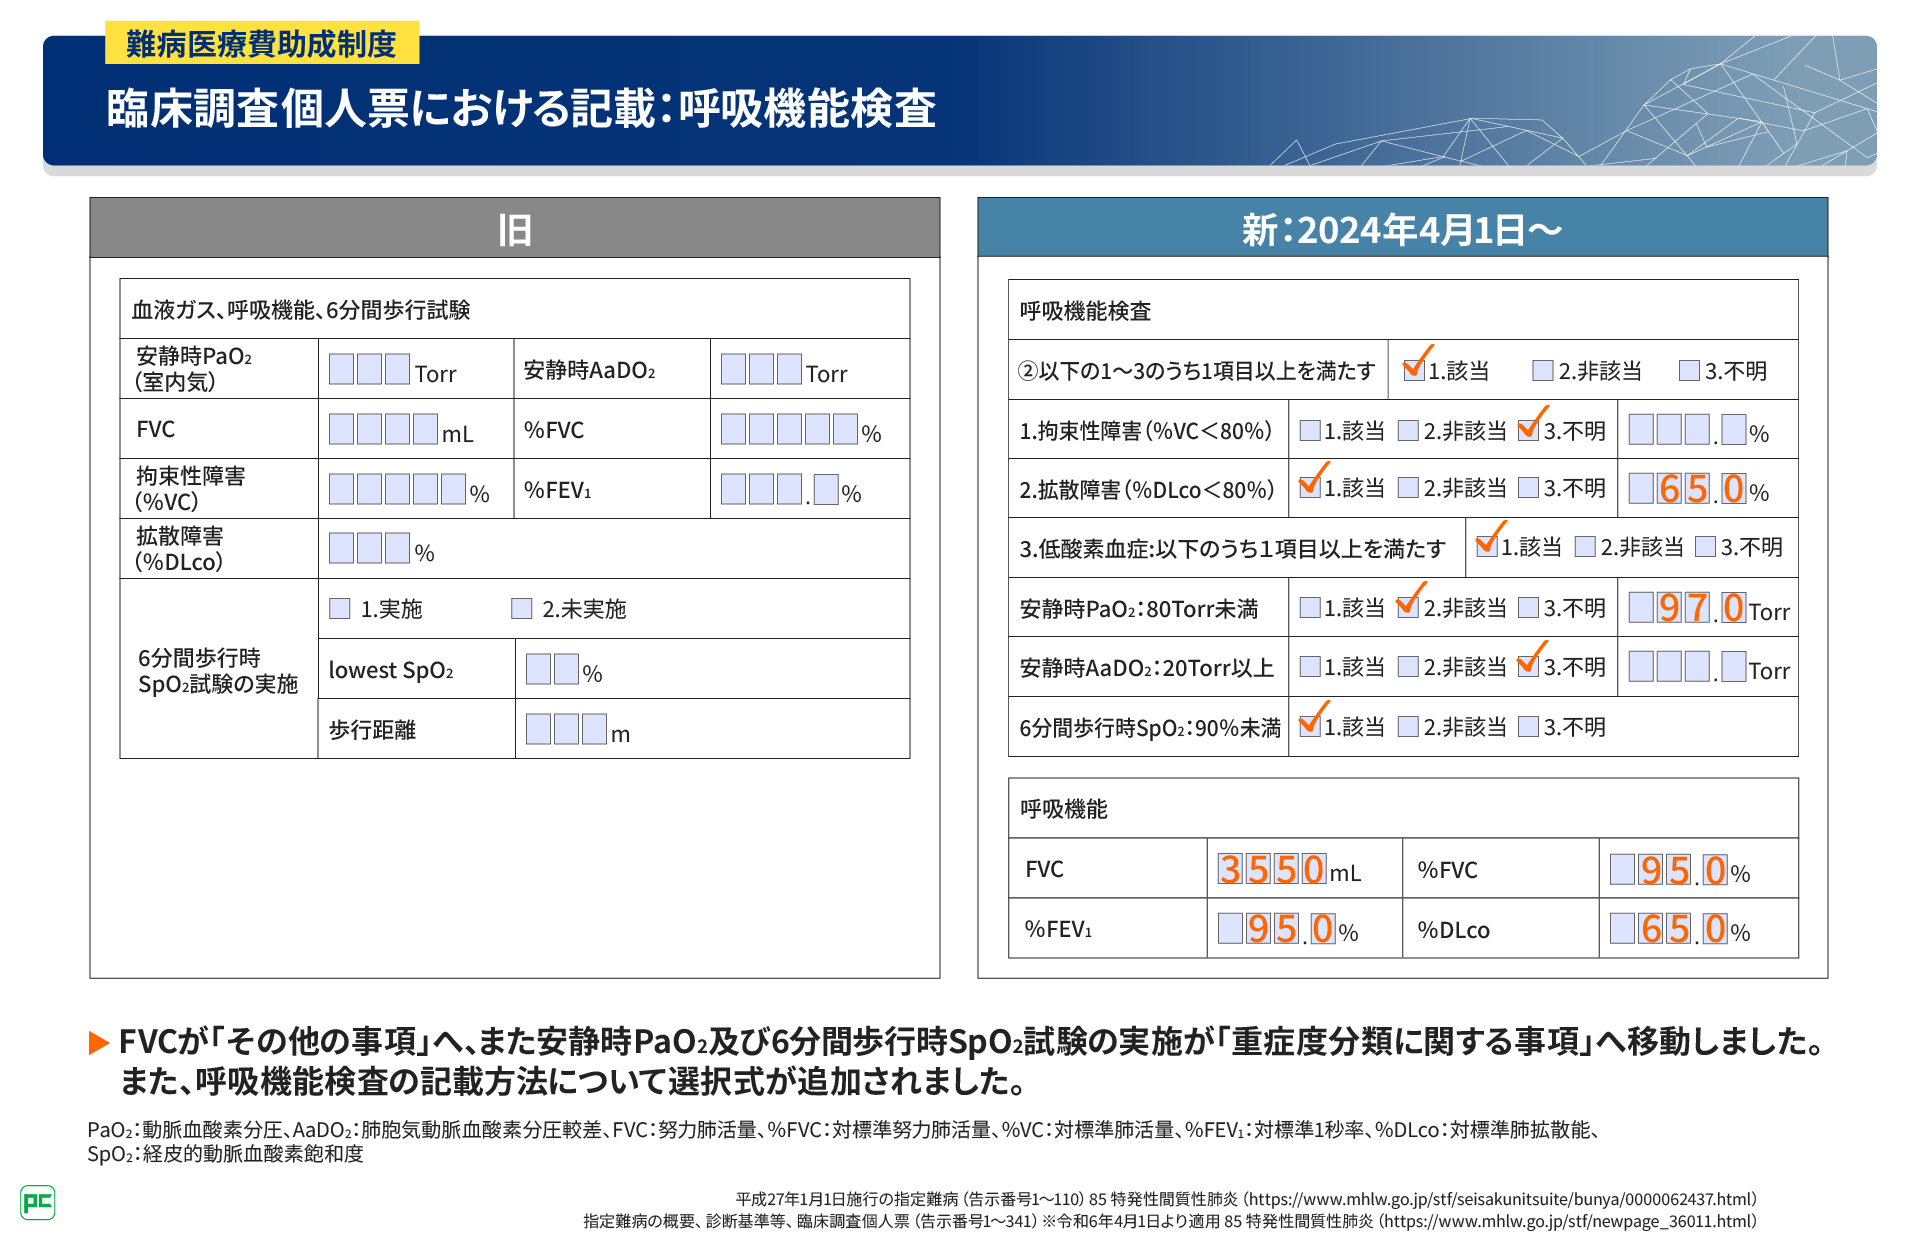Toggle 1.該当 checkbox for 拘束性障害 row
The height and width of the screenshot is (1240, 1920).
click(1309, 431)
